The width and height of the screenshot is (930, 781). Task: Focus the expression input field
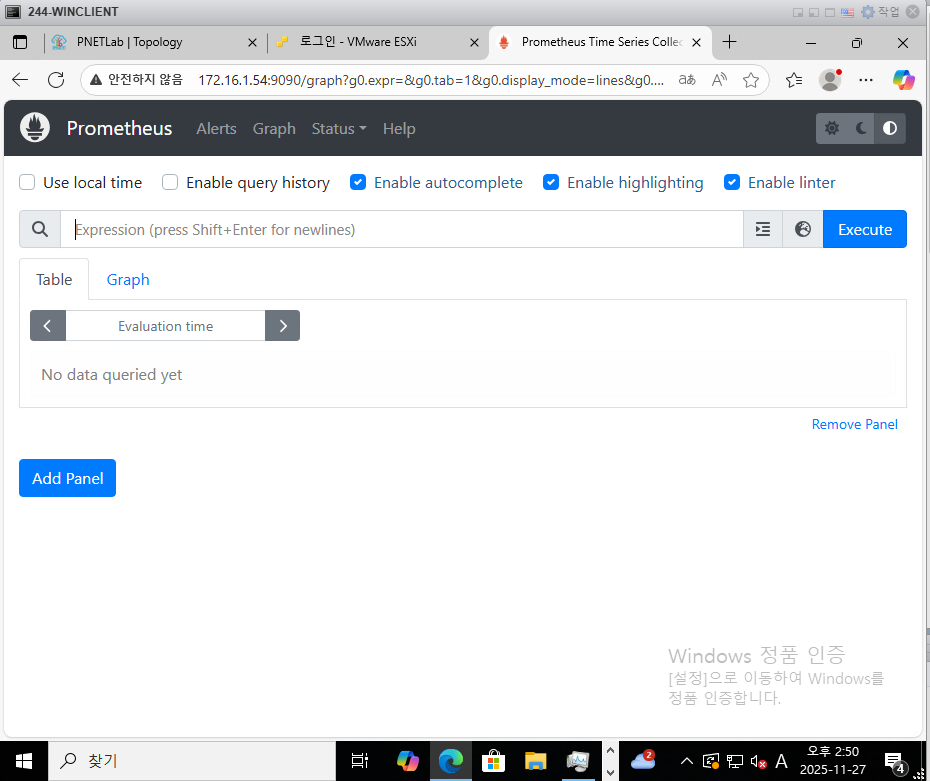click(x=402, y=229)
